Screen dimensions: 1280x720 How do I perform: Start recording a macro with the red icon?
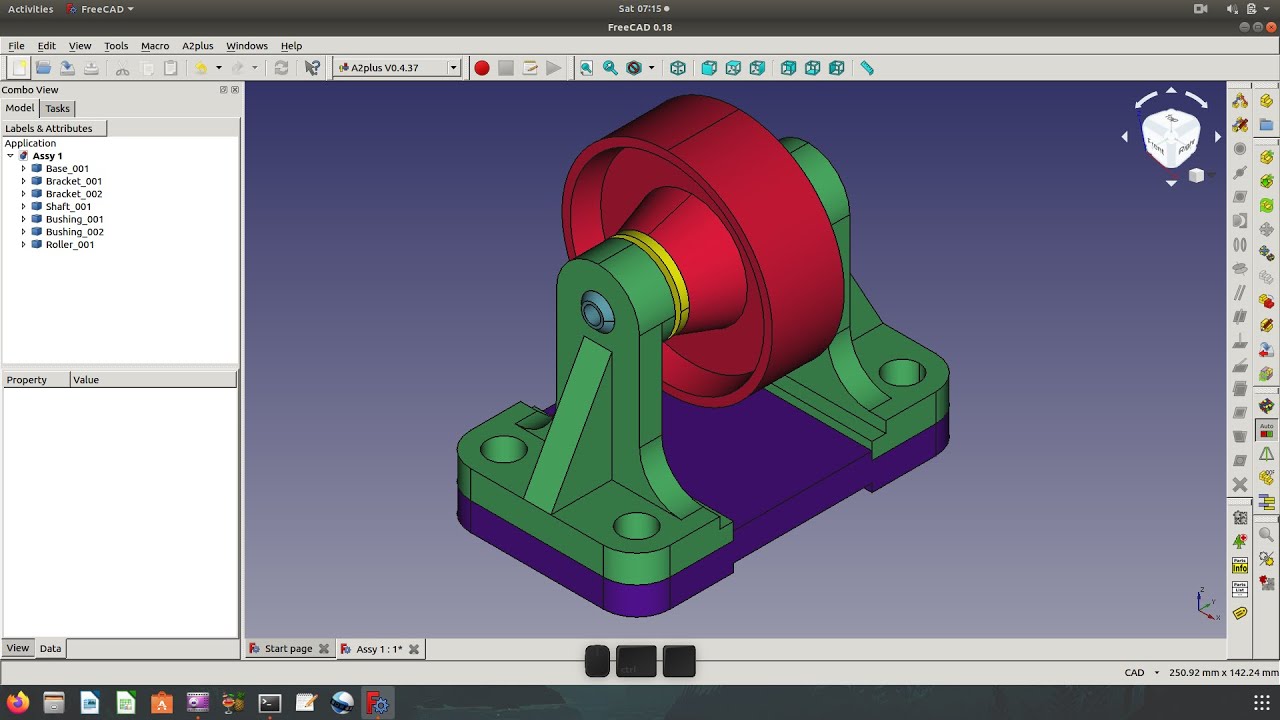coord(481,68)
